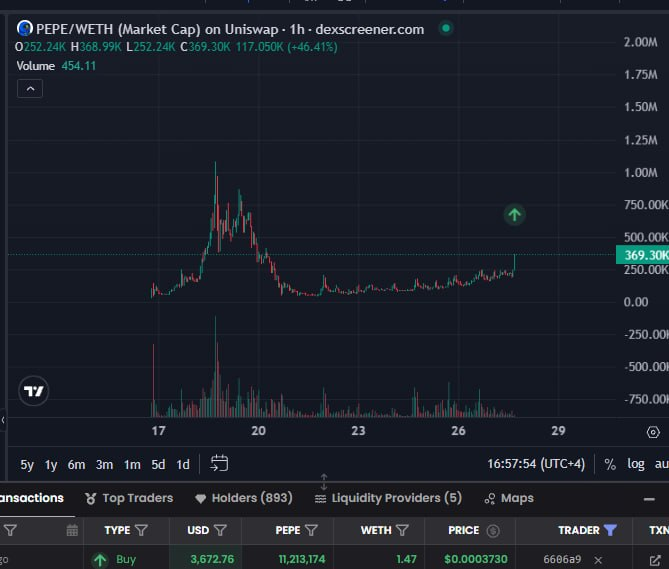Remove trader filter 6606a9 with X
The image size is (669, 569).
tap(598, 560)
